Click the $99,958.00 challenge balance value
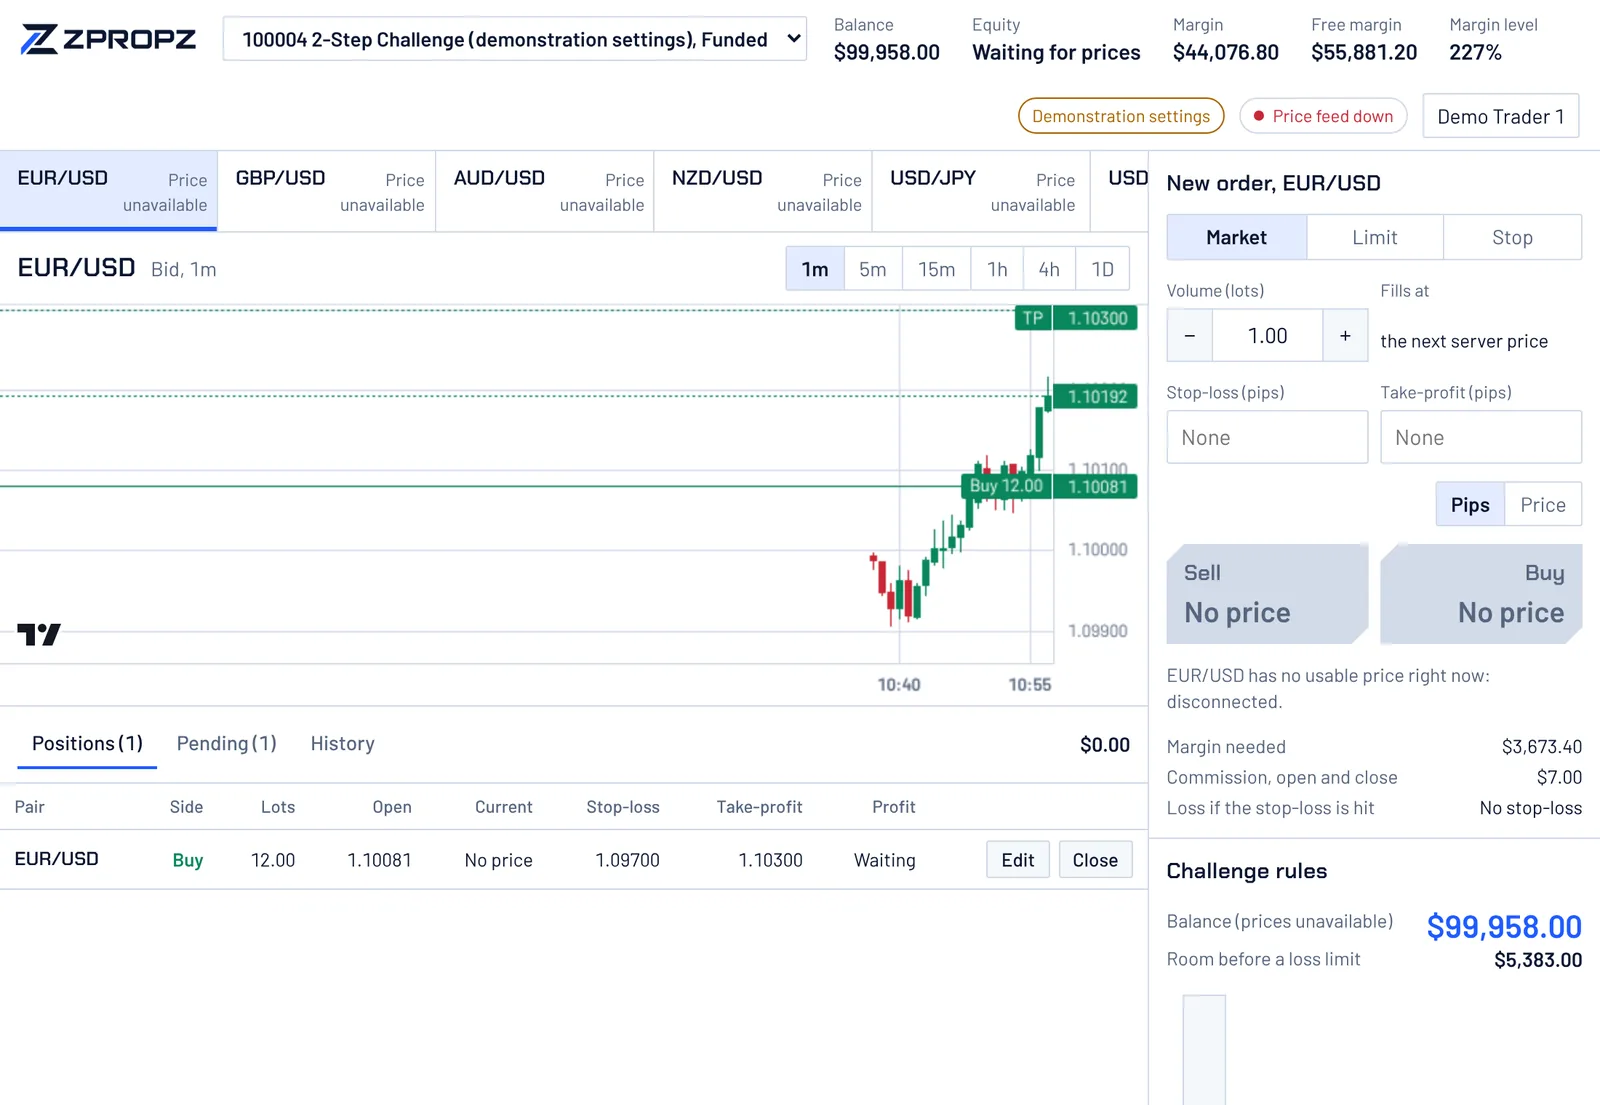Screen dimensions: 1600x1105 [x=1504, y=927]
